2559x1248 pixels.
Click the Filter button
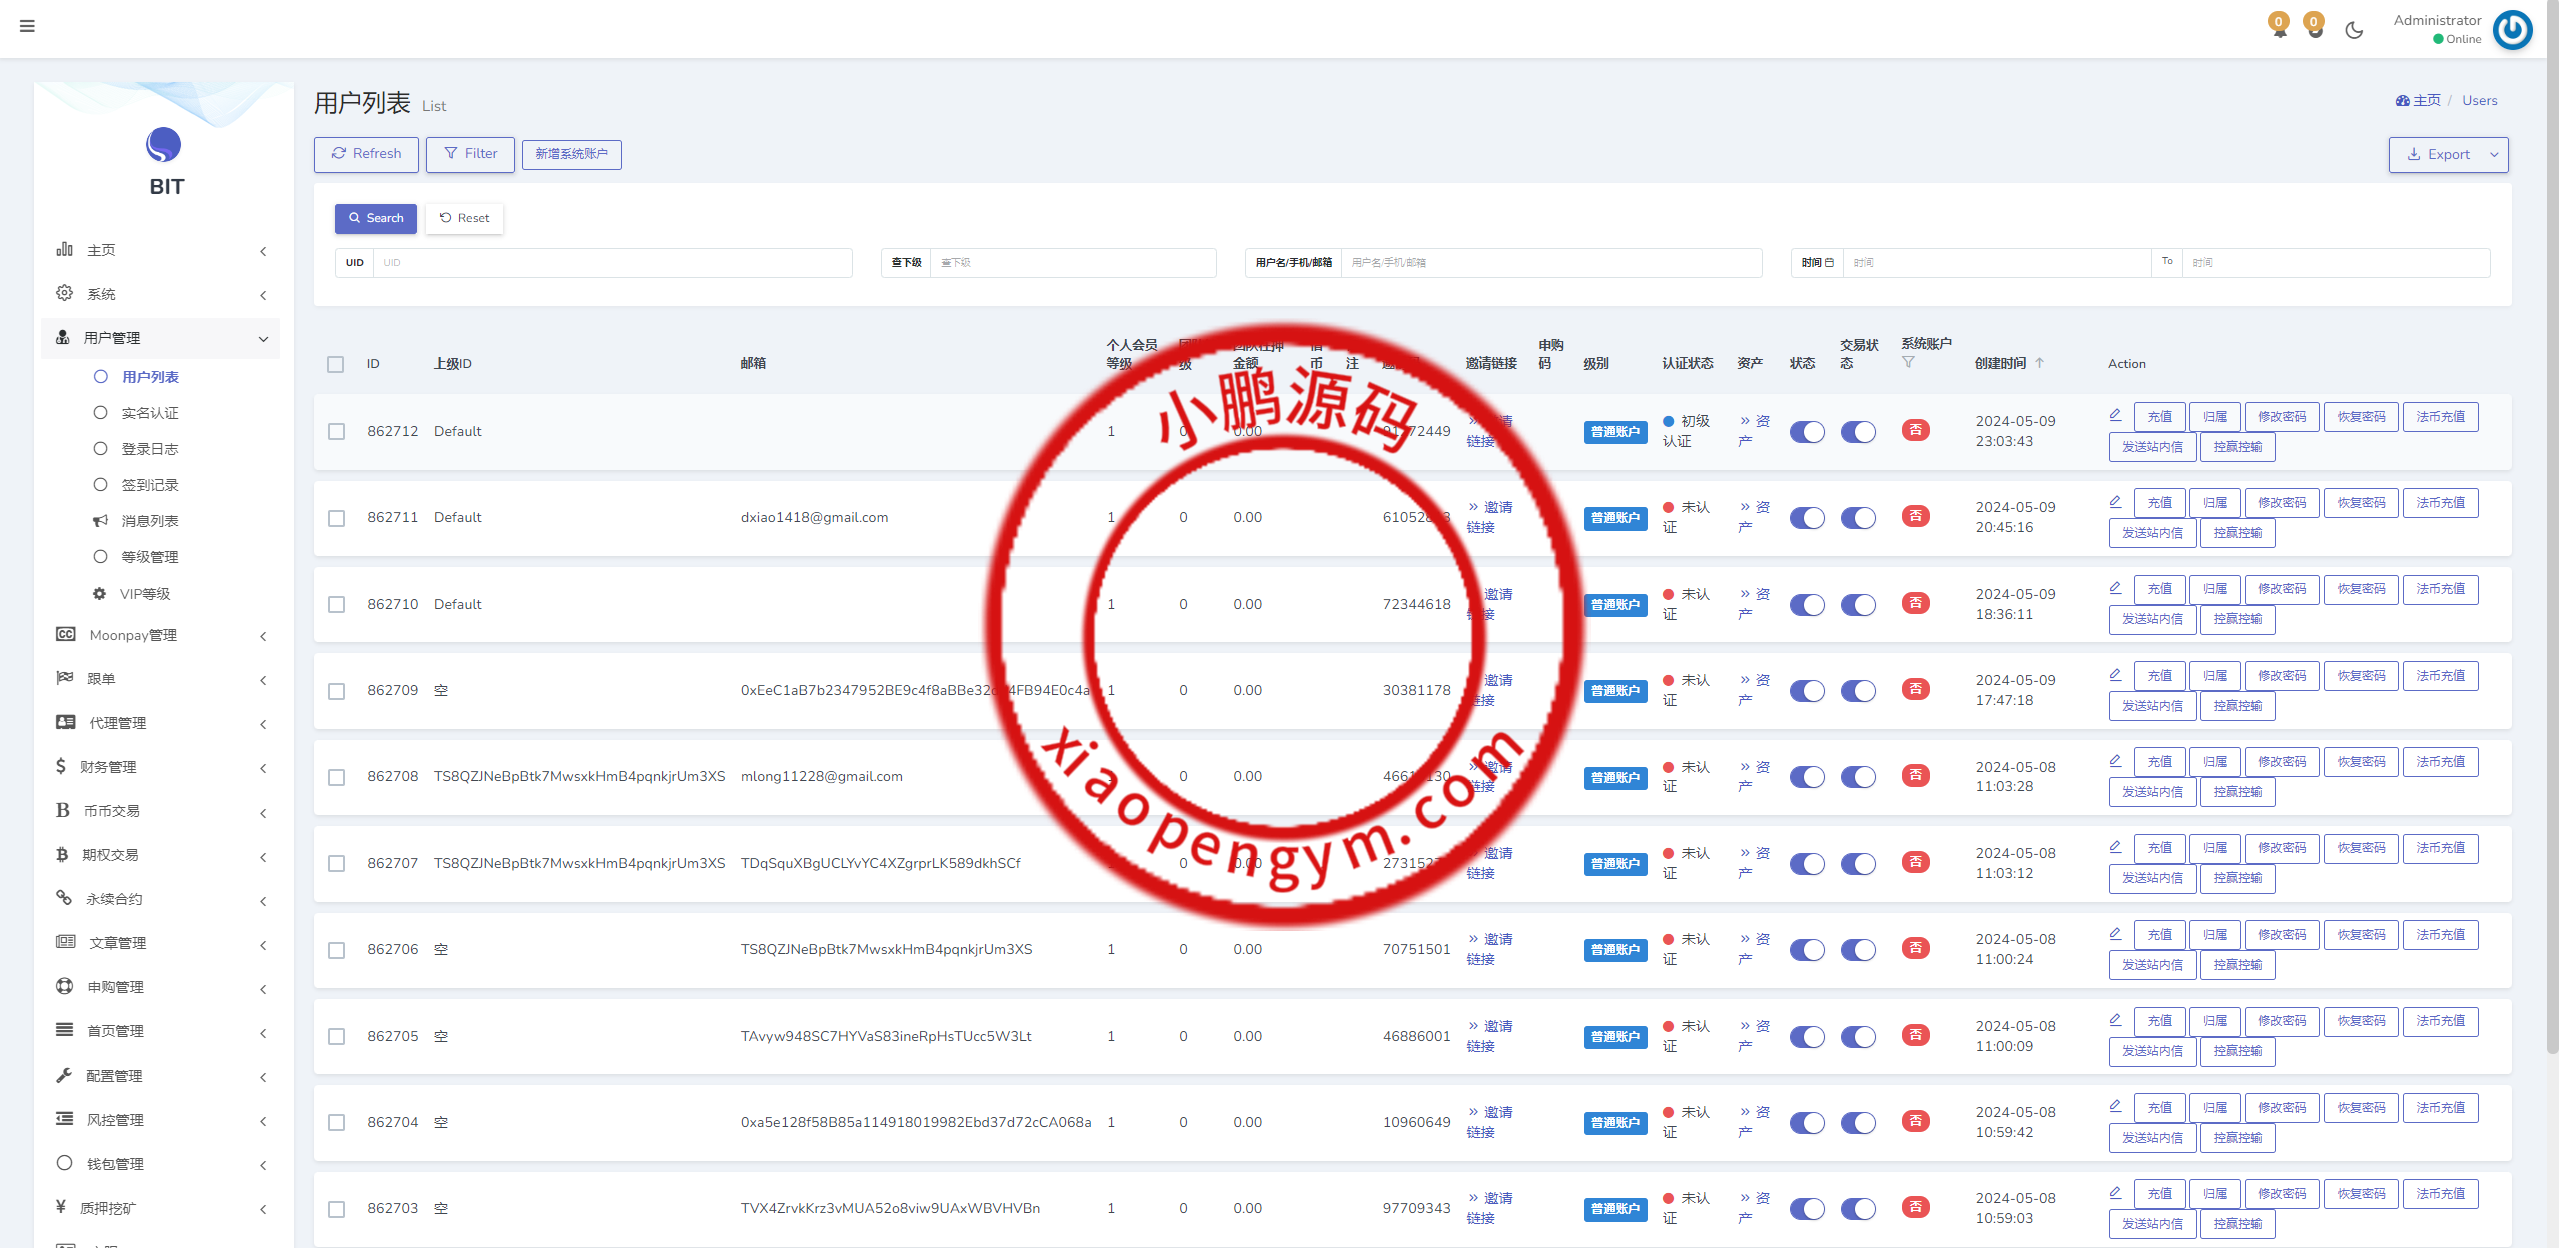[470, 154]
